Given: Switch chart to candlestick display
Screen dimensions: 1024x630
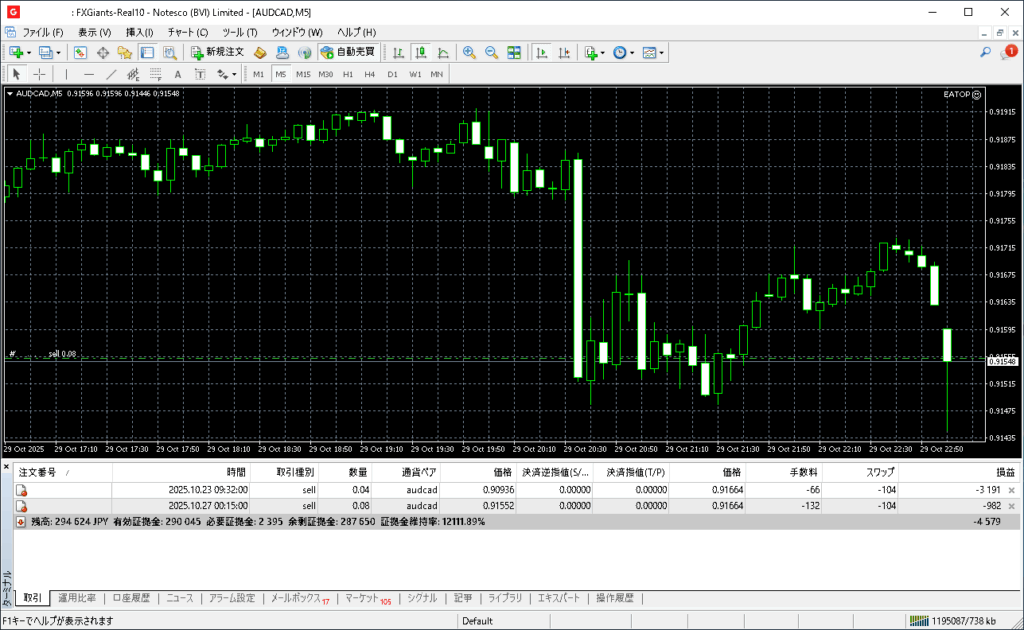Looking at the screenshot, I should pos(421,52).
